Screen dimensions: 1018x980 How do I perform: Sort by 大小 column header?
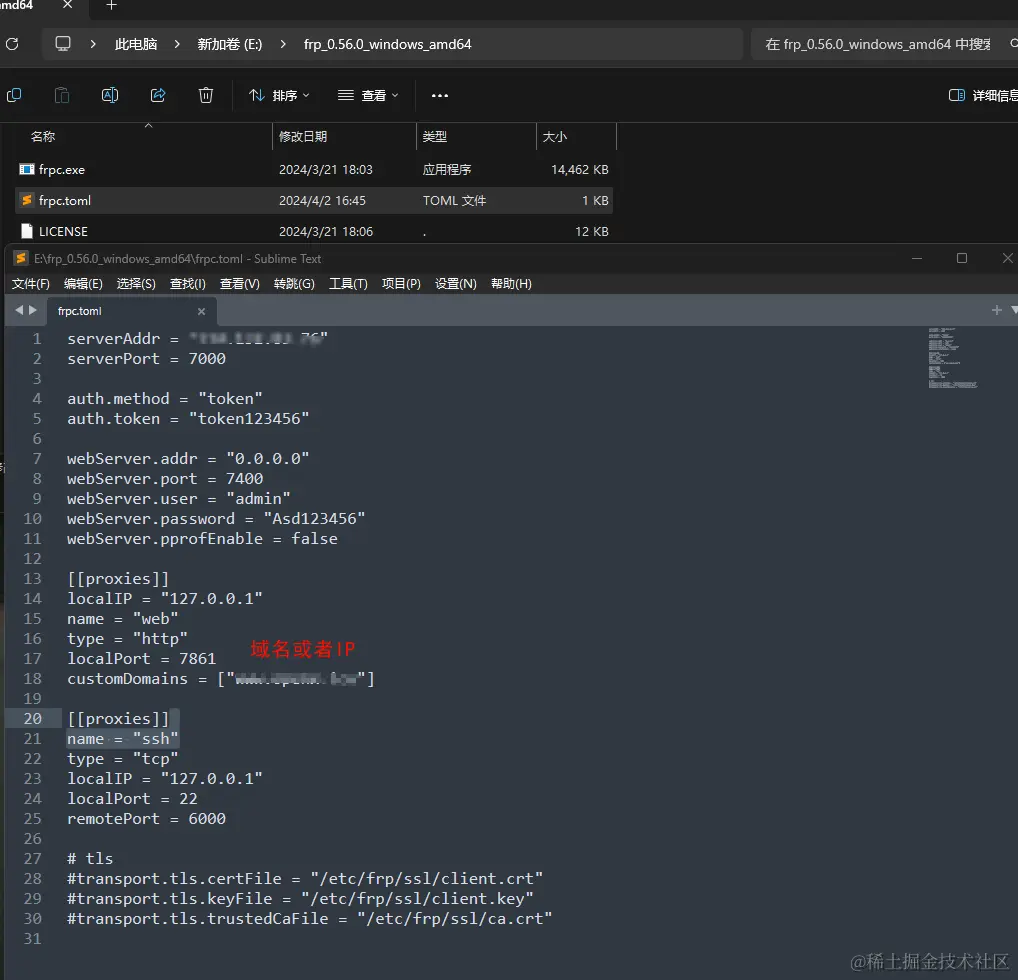tap(554, 136)
